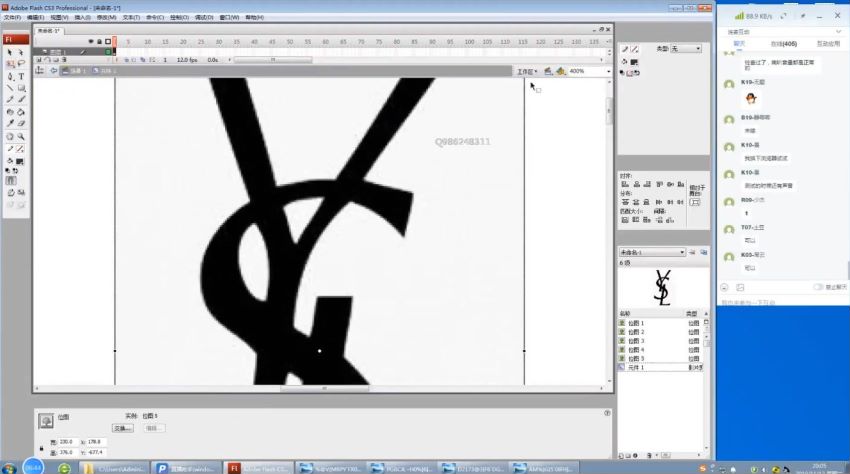
Task: Toggle green outline square on layer 1
Action: pyautogui.click(x=108, y=52)
